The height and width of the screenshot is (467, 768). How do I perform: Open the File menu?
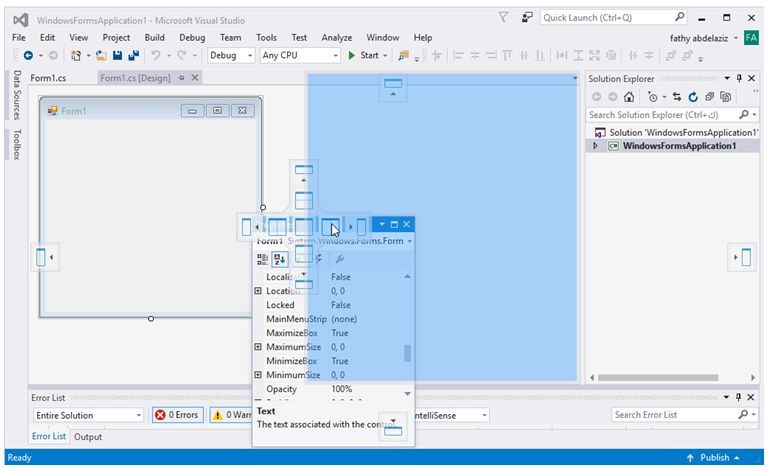(19, 38)
